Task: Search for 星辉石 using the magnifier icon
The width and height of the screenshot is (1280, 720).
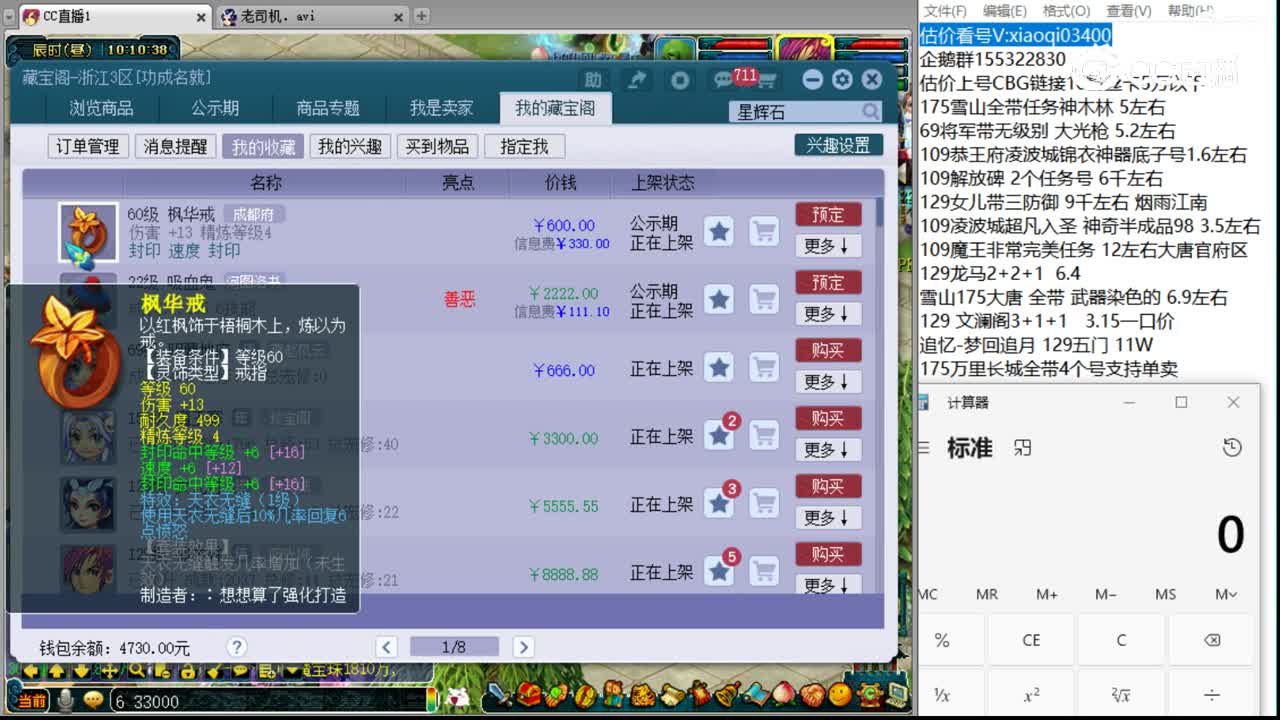Action: (x=872, y=111)
